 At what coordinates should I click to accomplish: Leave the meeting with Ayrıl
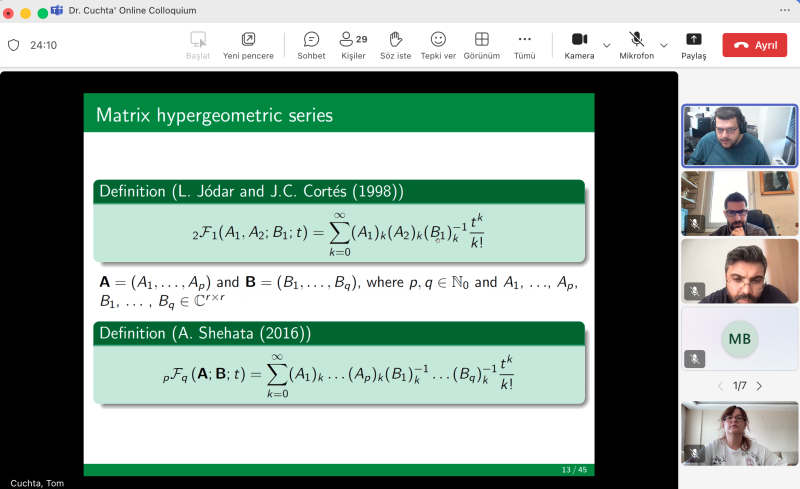[x=754, y=45]
